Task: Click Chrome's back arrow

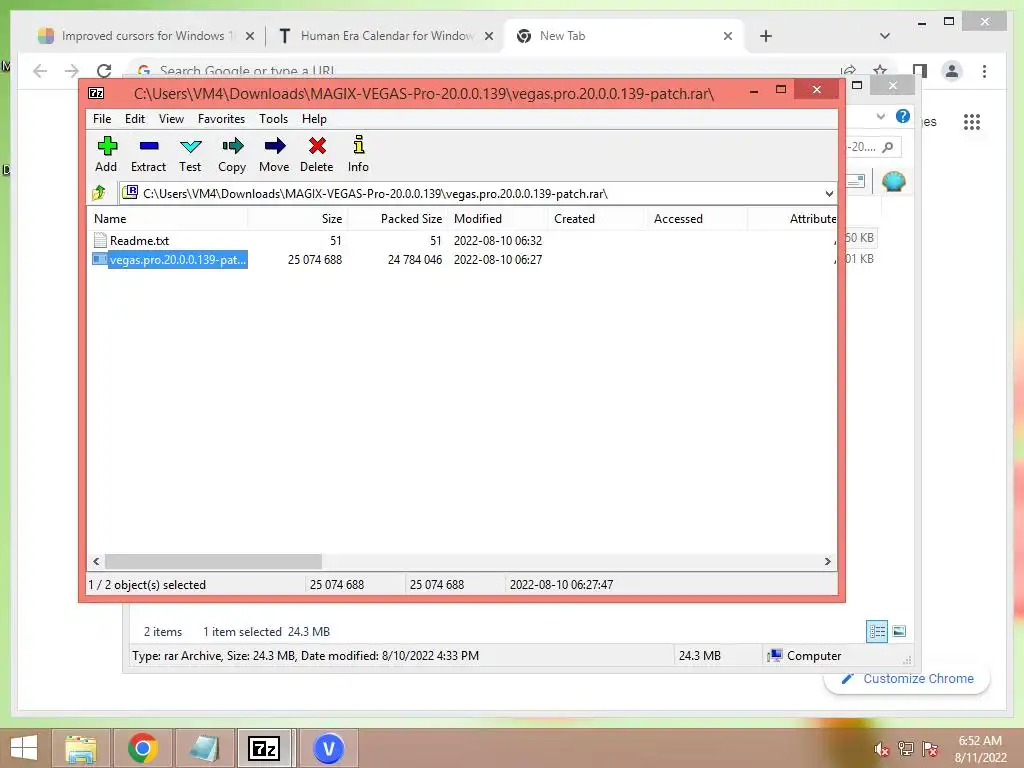Action: coord(40,71)
